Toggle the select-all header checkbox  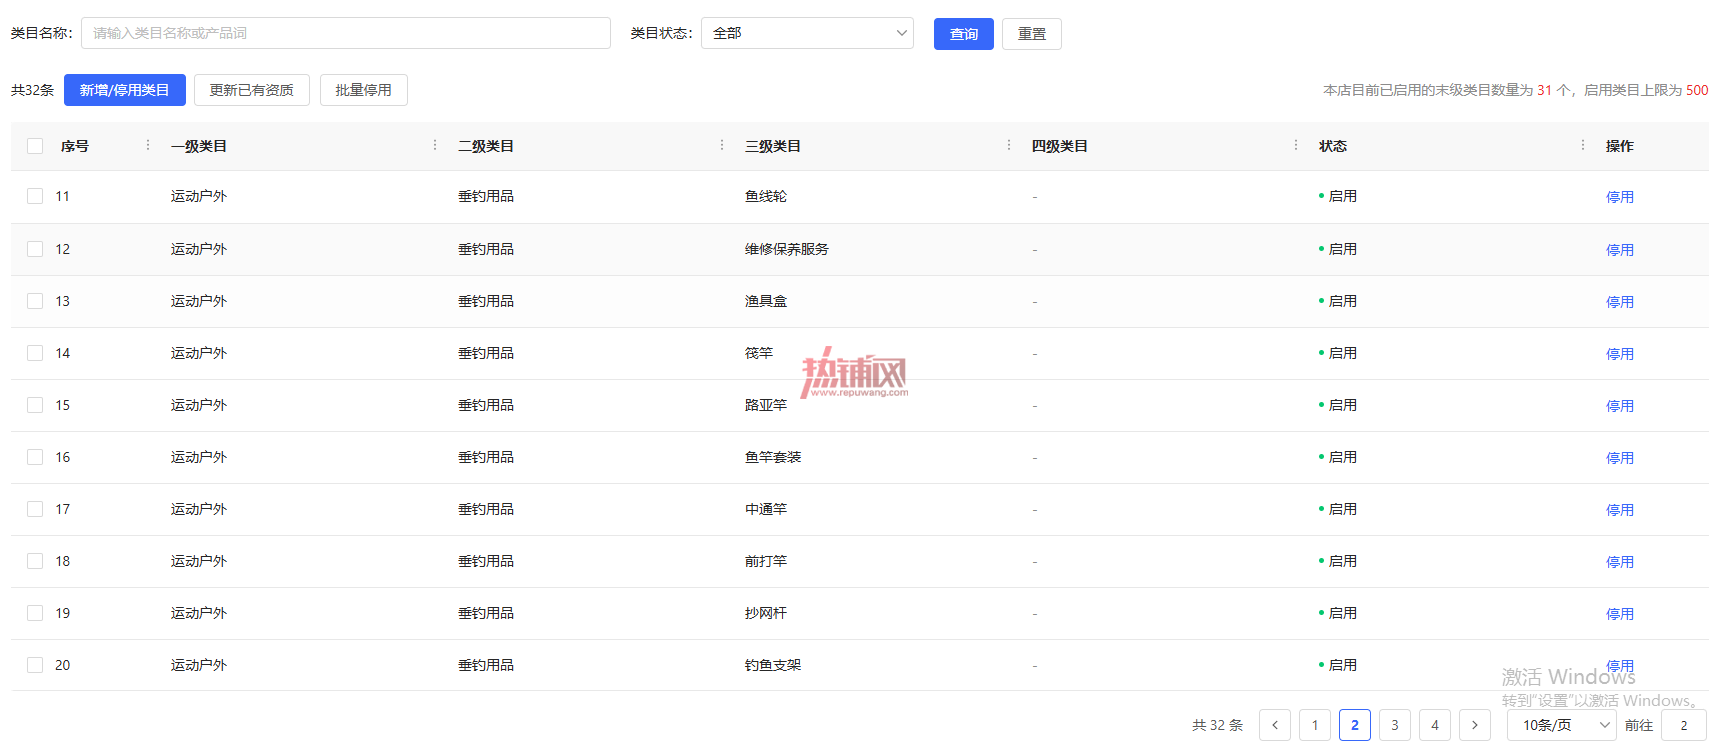click(x=35, y=146)
